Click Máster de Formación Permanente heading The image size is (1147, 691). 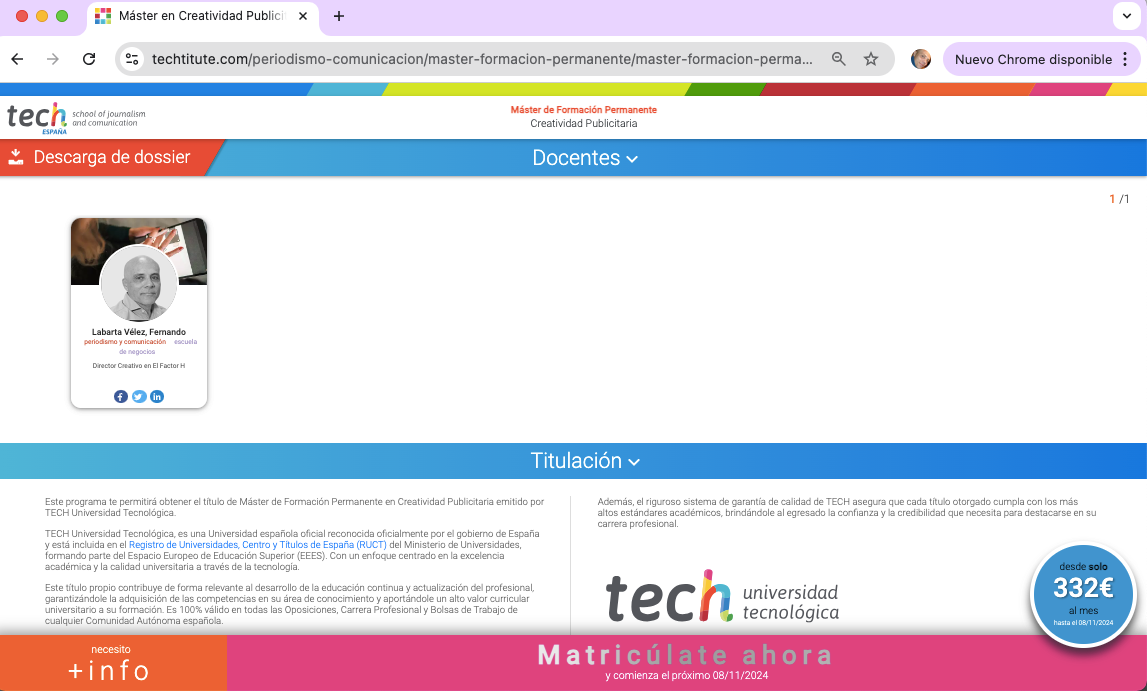tap(584, 110)
